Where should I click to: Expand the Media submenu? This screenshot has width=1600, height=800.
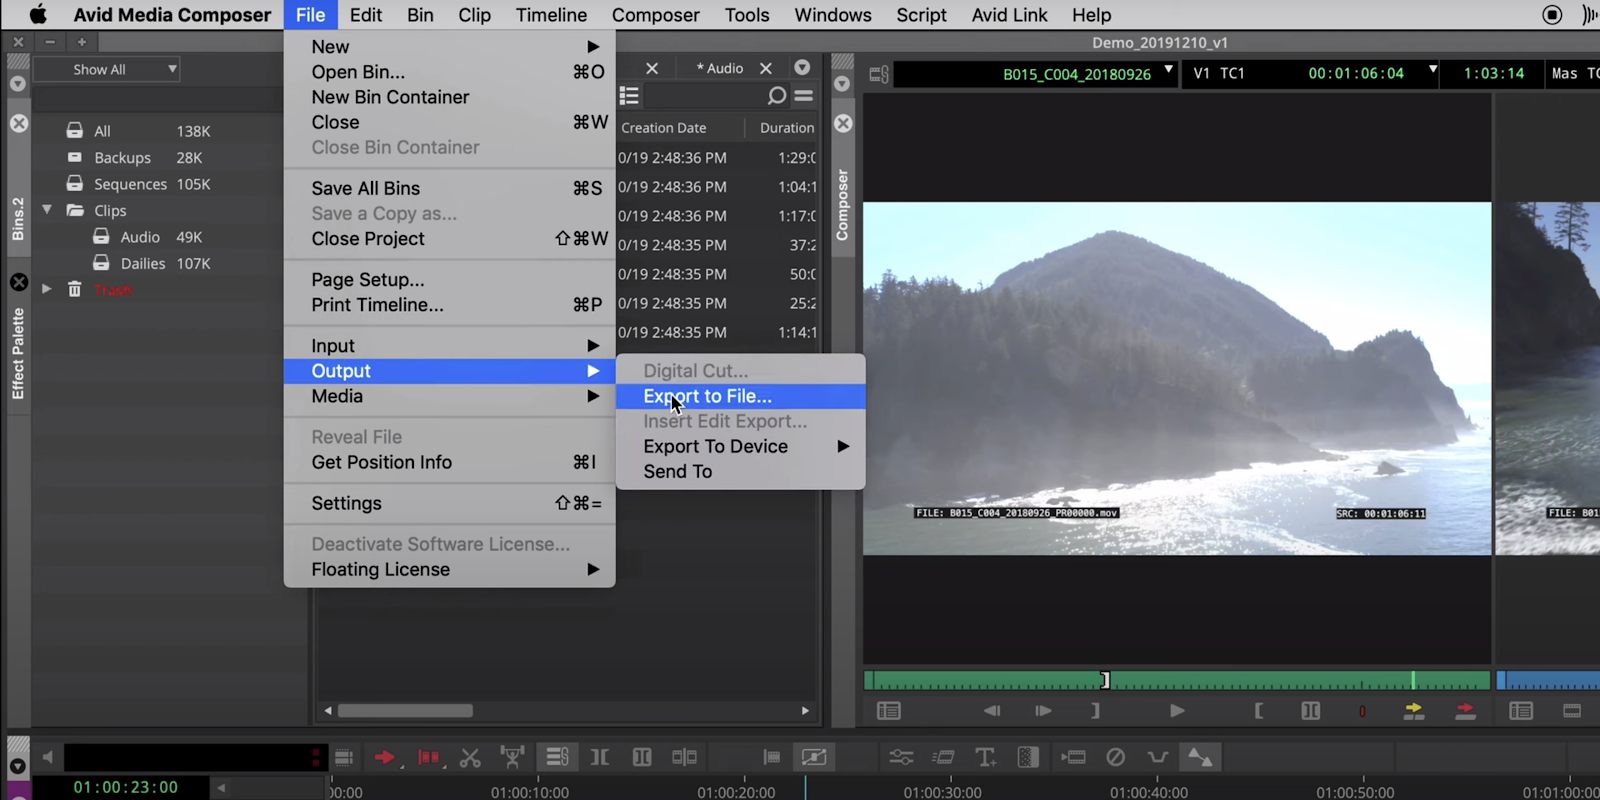pos(450,396)
